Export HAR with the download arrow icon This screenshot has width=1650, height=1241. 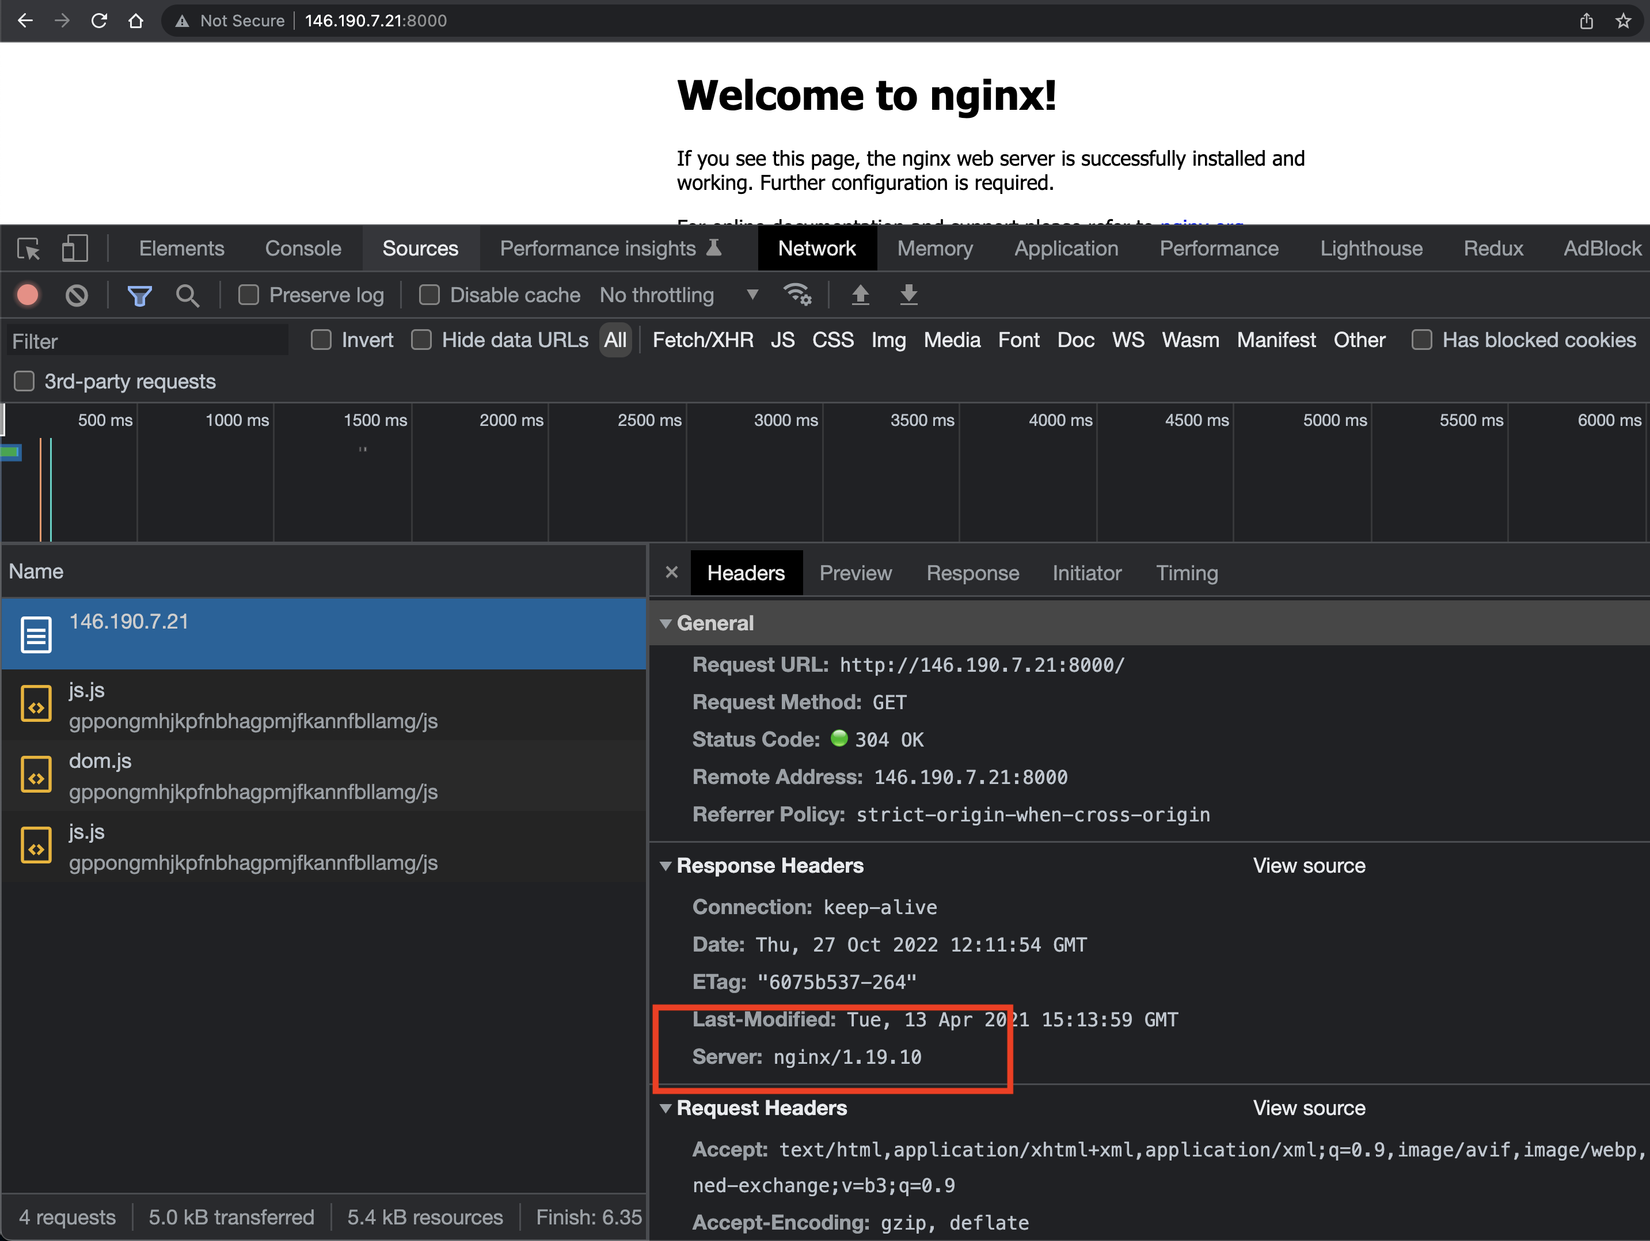click(909, 294)
